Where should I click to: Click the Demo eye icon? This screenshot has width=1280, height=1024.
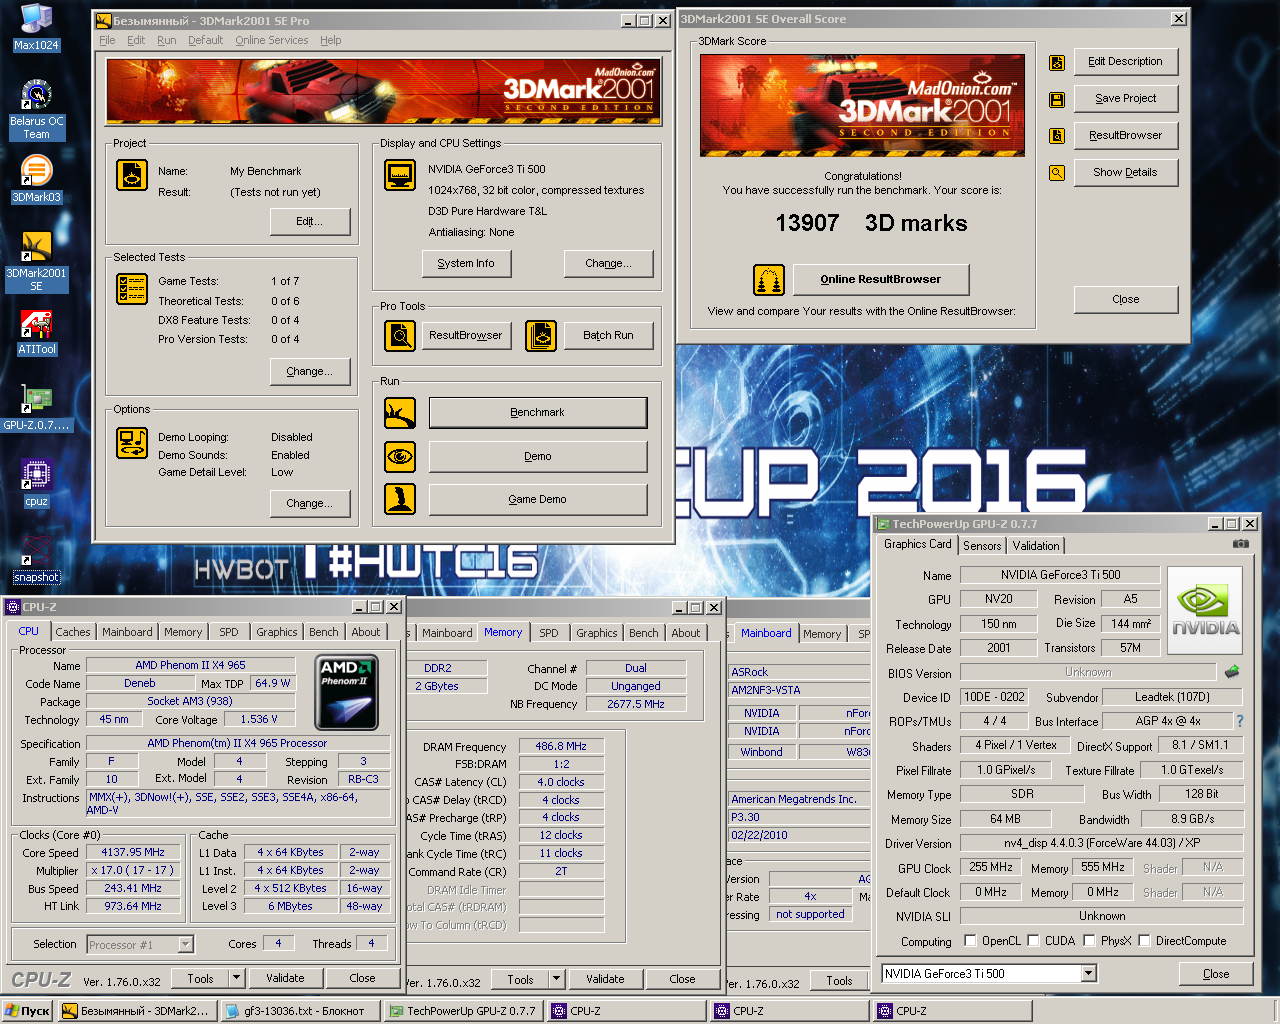click(x=400, y=456)
